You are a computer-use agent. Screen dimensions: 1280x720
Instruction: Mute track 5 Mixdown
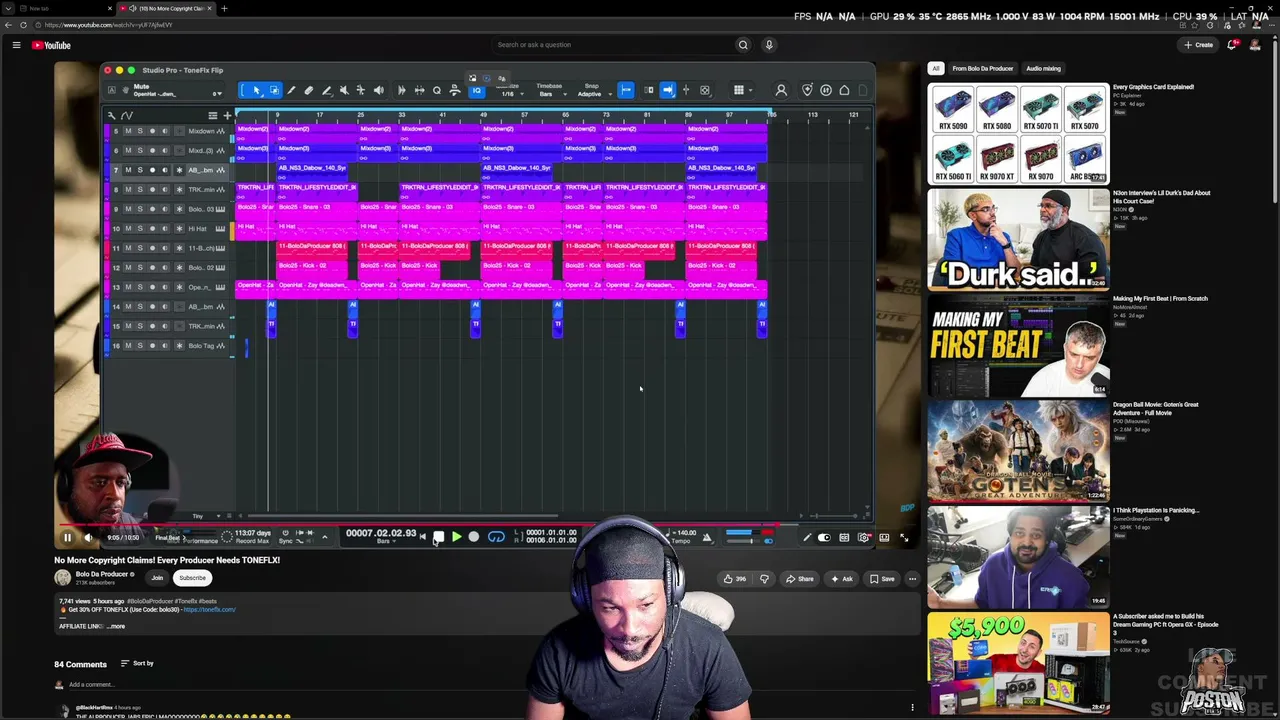pyautogui.click(x=128, y=131)
